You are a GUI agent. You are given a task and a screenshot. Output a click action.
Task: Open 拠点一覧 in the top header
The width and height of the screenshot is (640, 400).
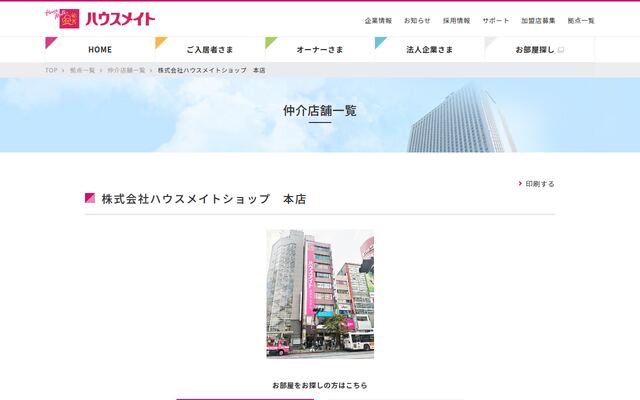click(581, 20)
